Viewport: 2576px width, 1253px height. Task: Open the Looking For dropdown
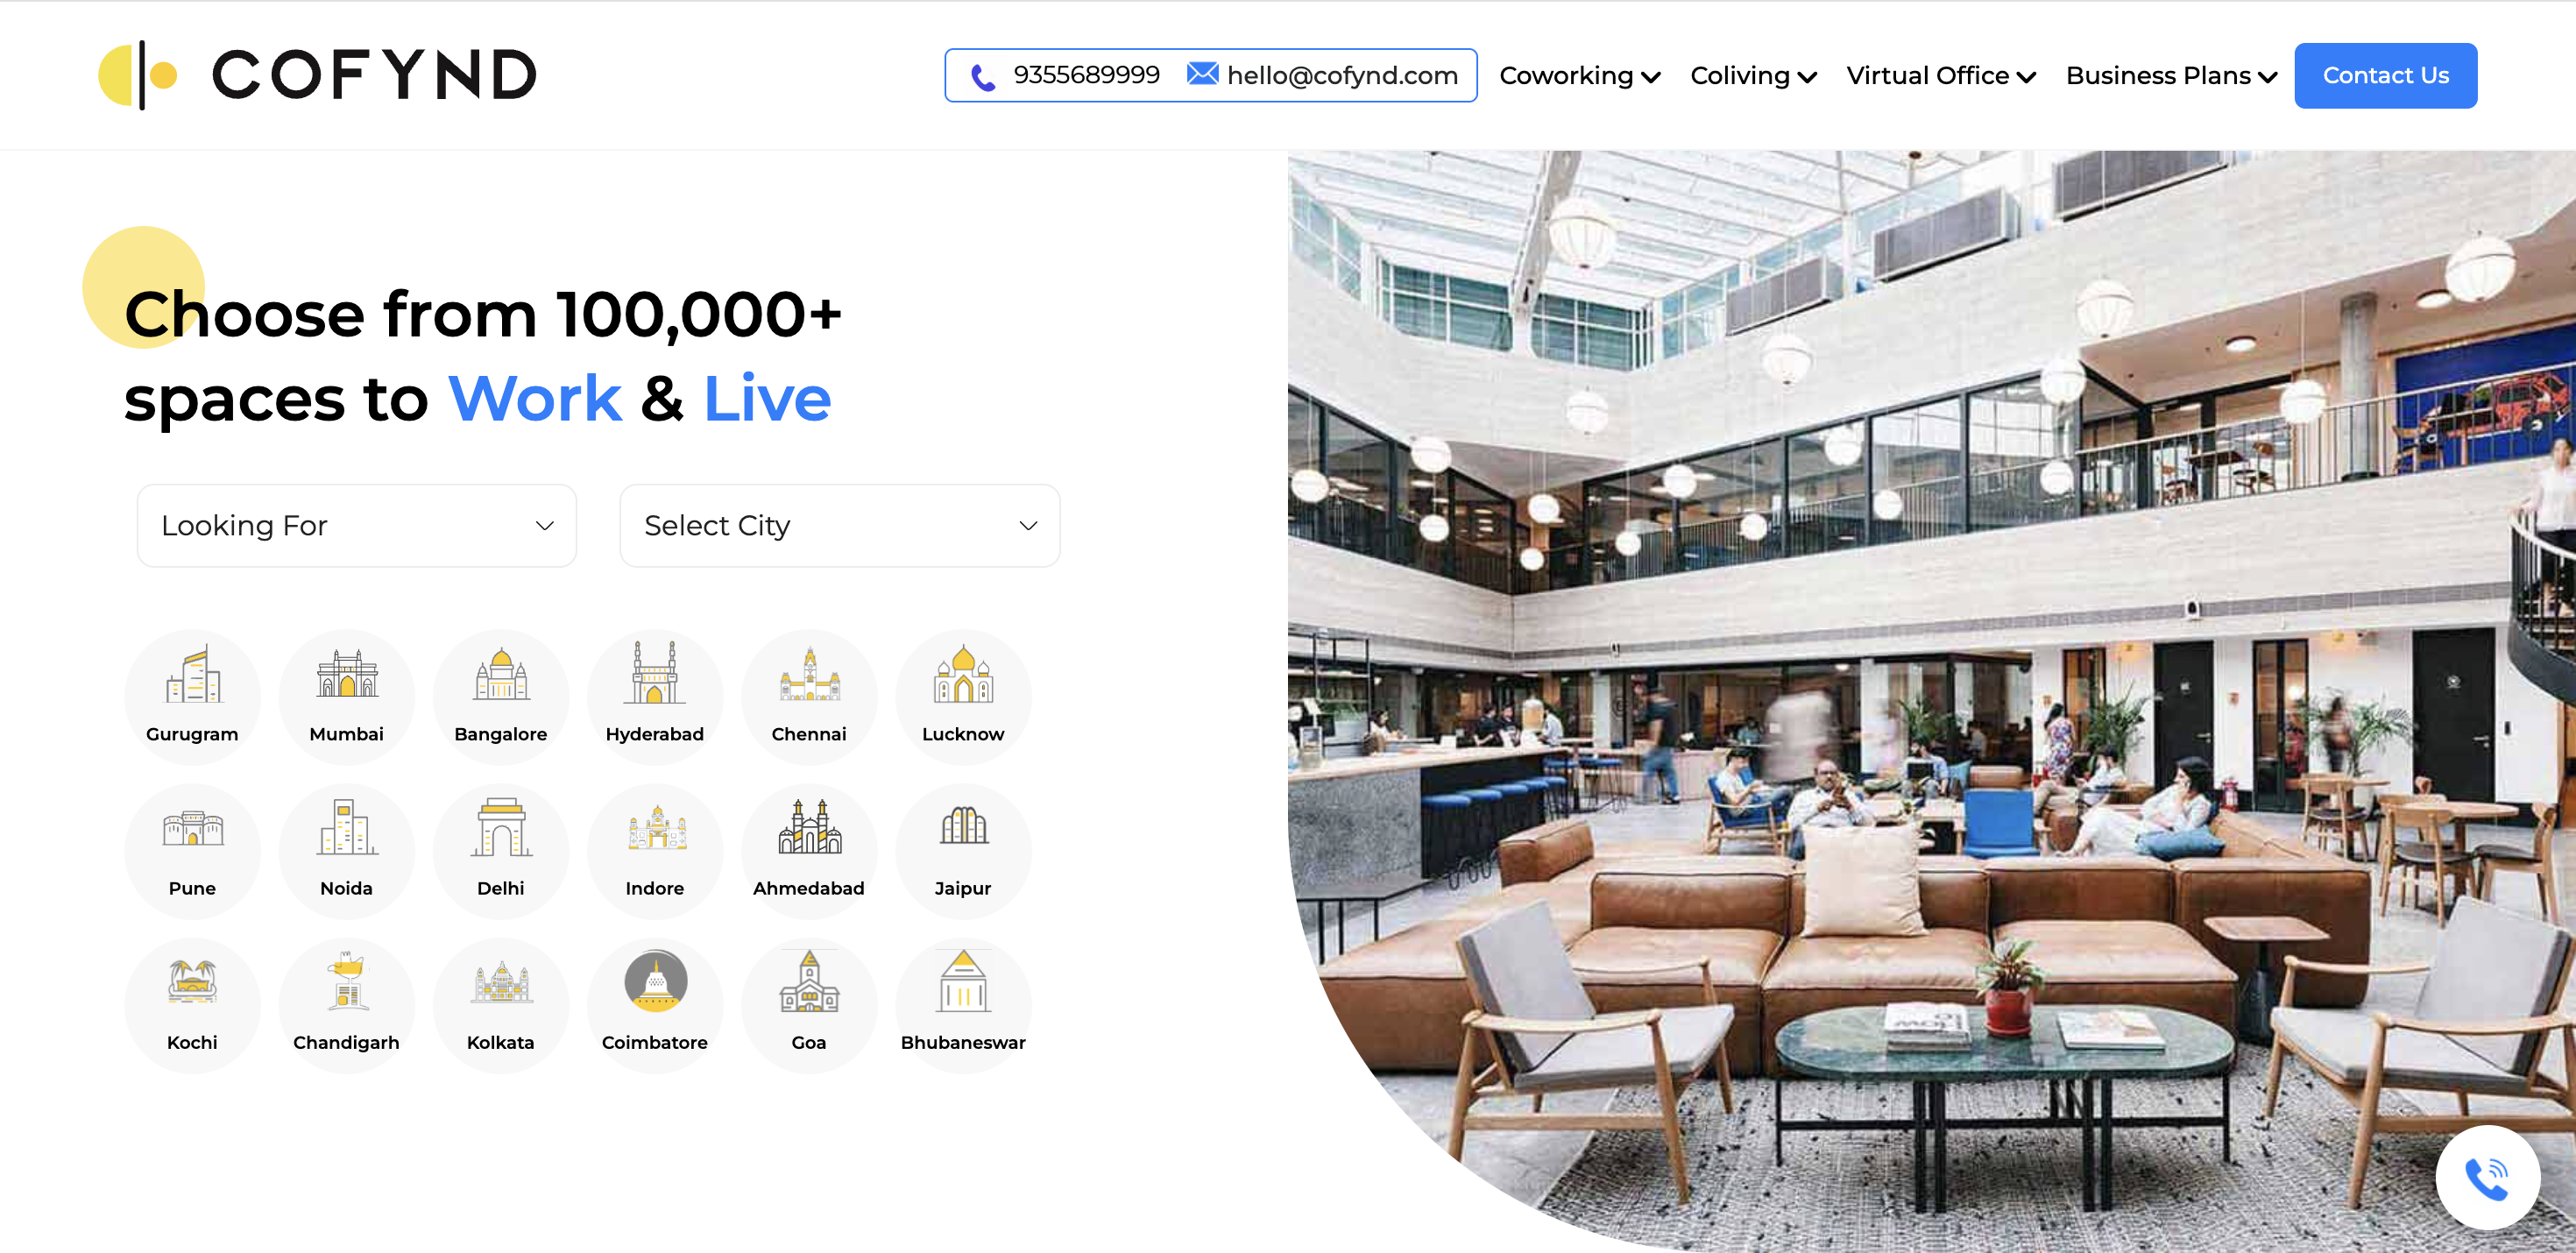[357, 526]
